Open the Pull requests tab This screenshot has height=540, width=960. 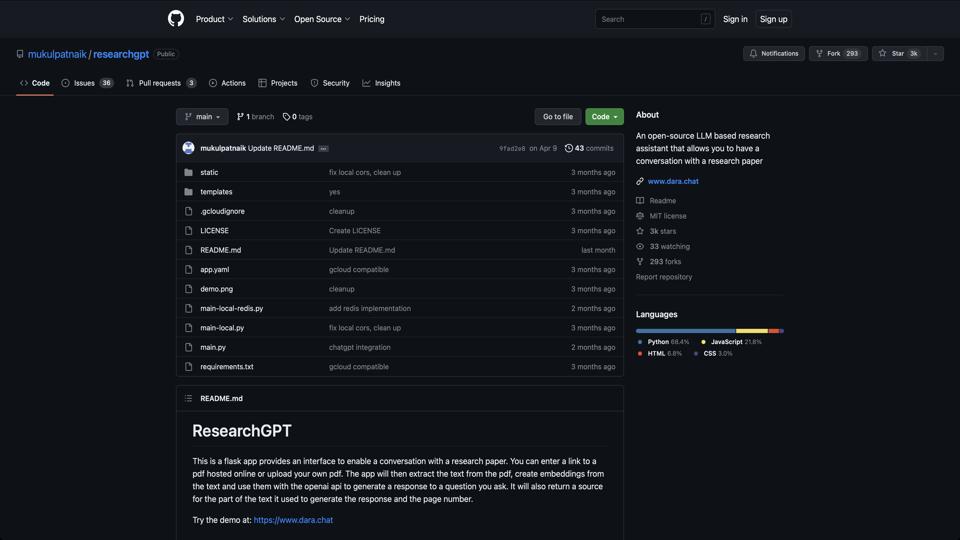point(161,83)
